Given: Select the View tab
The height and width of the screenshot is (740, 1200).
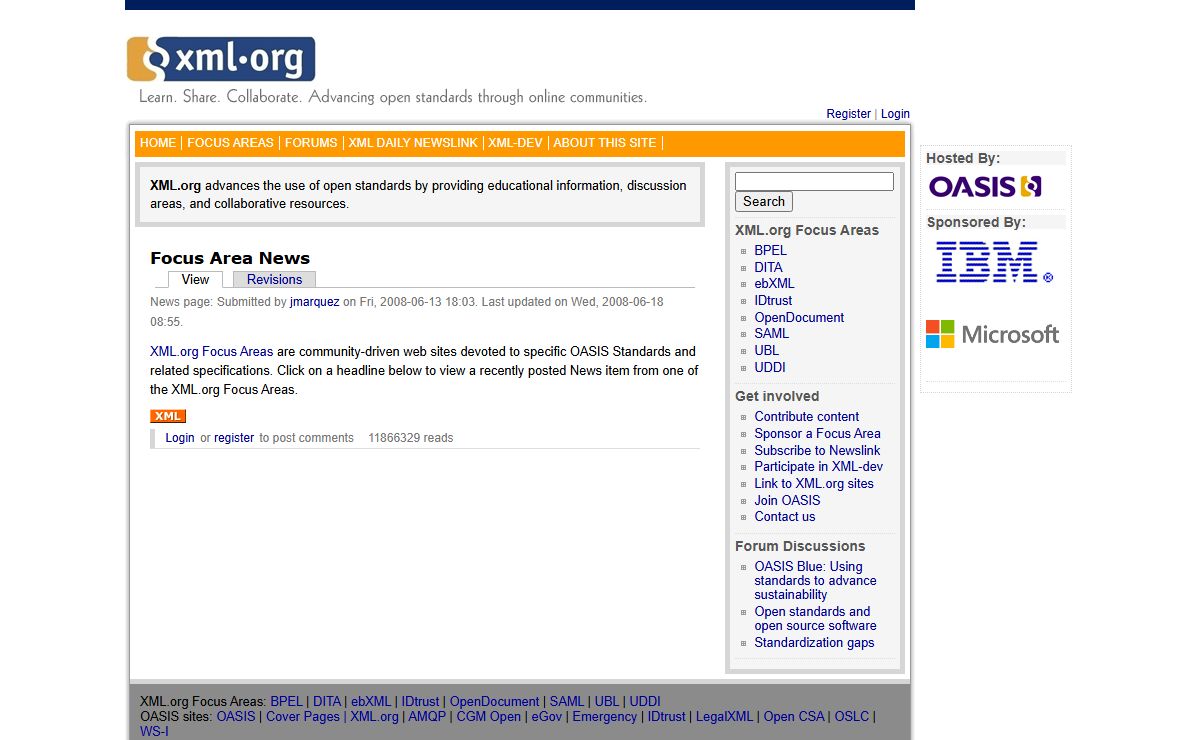Looking at the screenshot, I should (x=195, y=279).
